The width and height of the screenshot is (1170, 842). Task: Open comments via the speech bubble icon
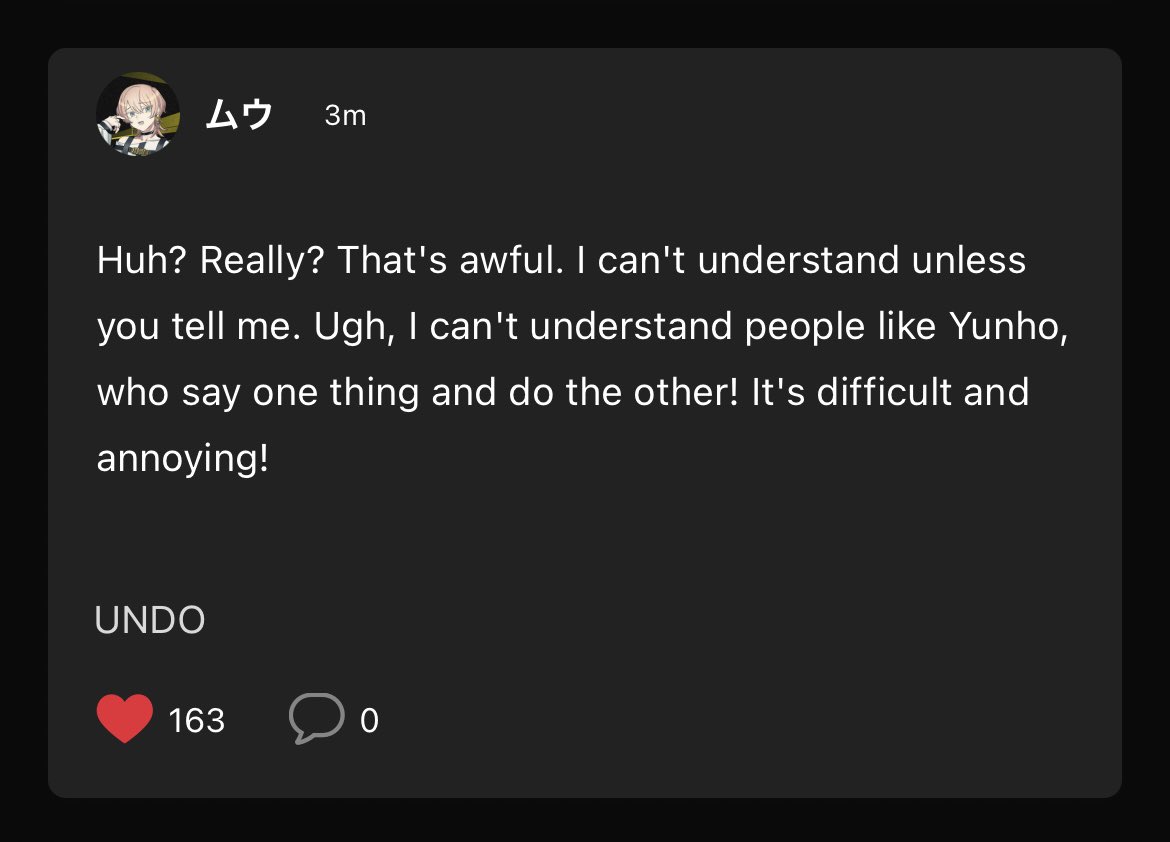[x=316, y=718]
